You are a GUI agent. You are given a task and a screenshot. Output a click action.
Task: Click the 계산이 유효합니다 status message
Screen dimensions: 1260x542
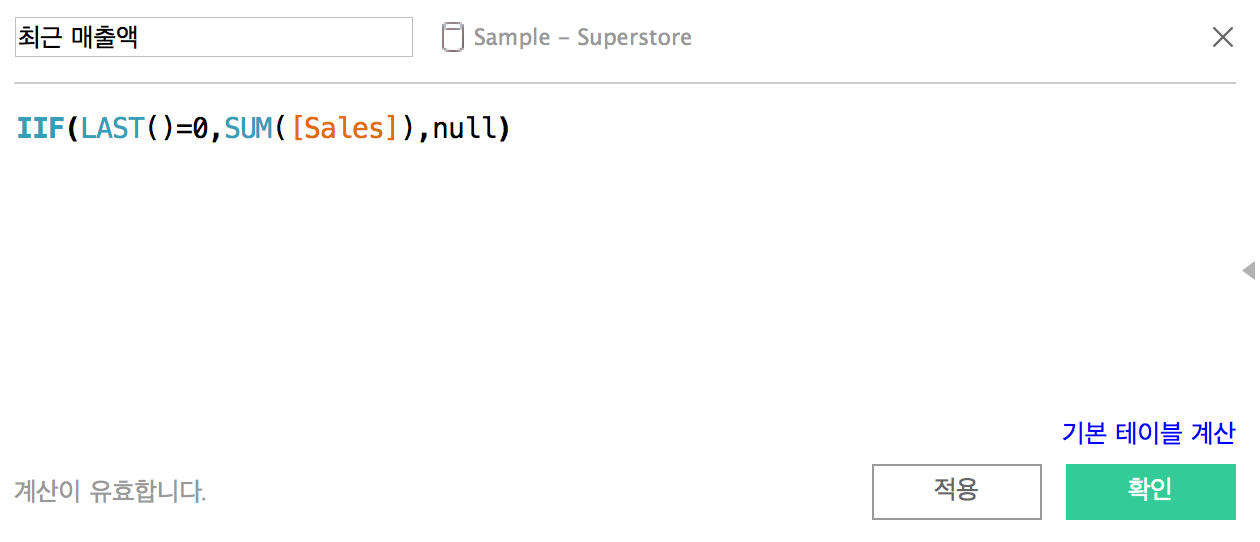coord(111,492)
